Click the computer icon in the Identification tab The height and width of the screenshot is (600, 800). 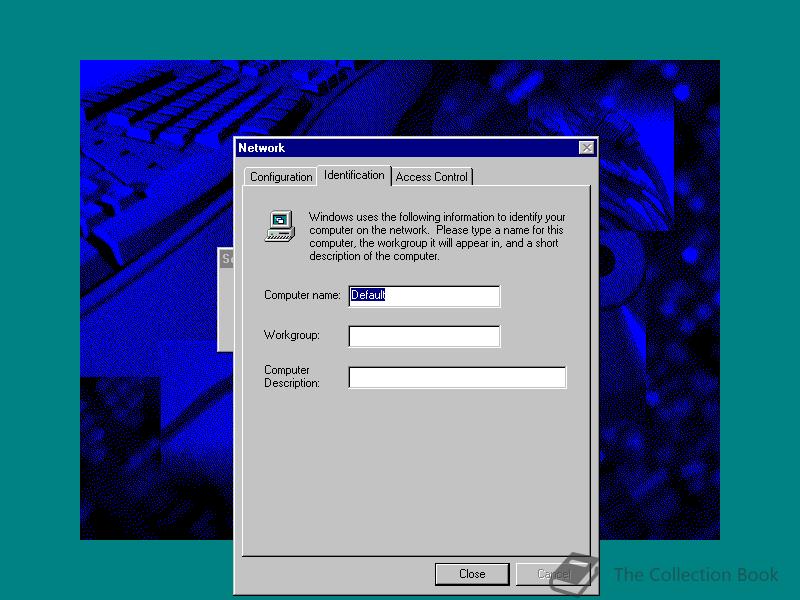click(x=280, y=226)
